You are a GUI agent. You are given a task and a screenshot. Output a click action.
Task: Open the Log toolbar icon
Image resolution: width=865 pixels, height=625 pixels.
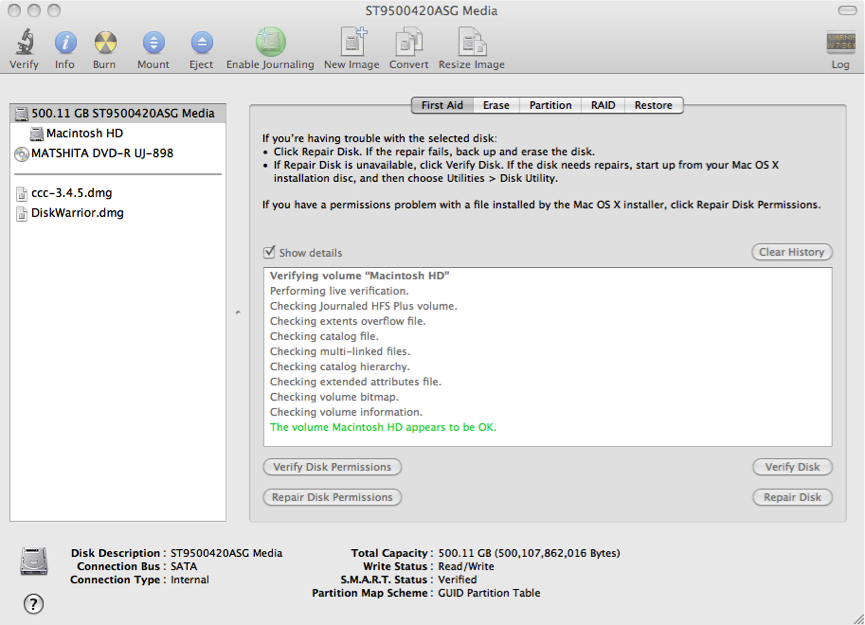[x=840, y=42]
